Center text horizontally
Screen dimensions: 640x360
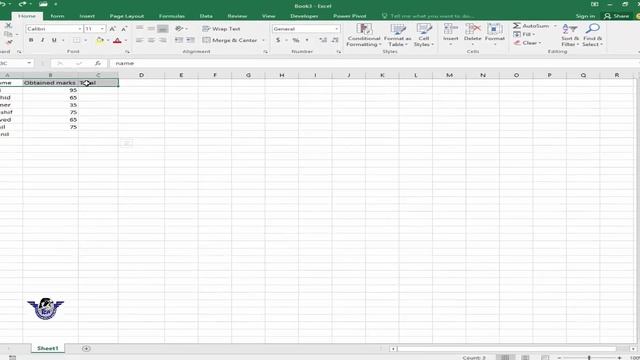click(151, 40)
